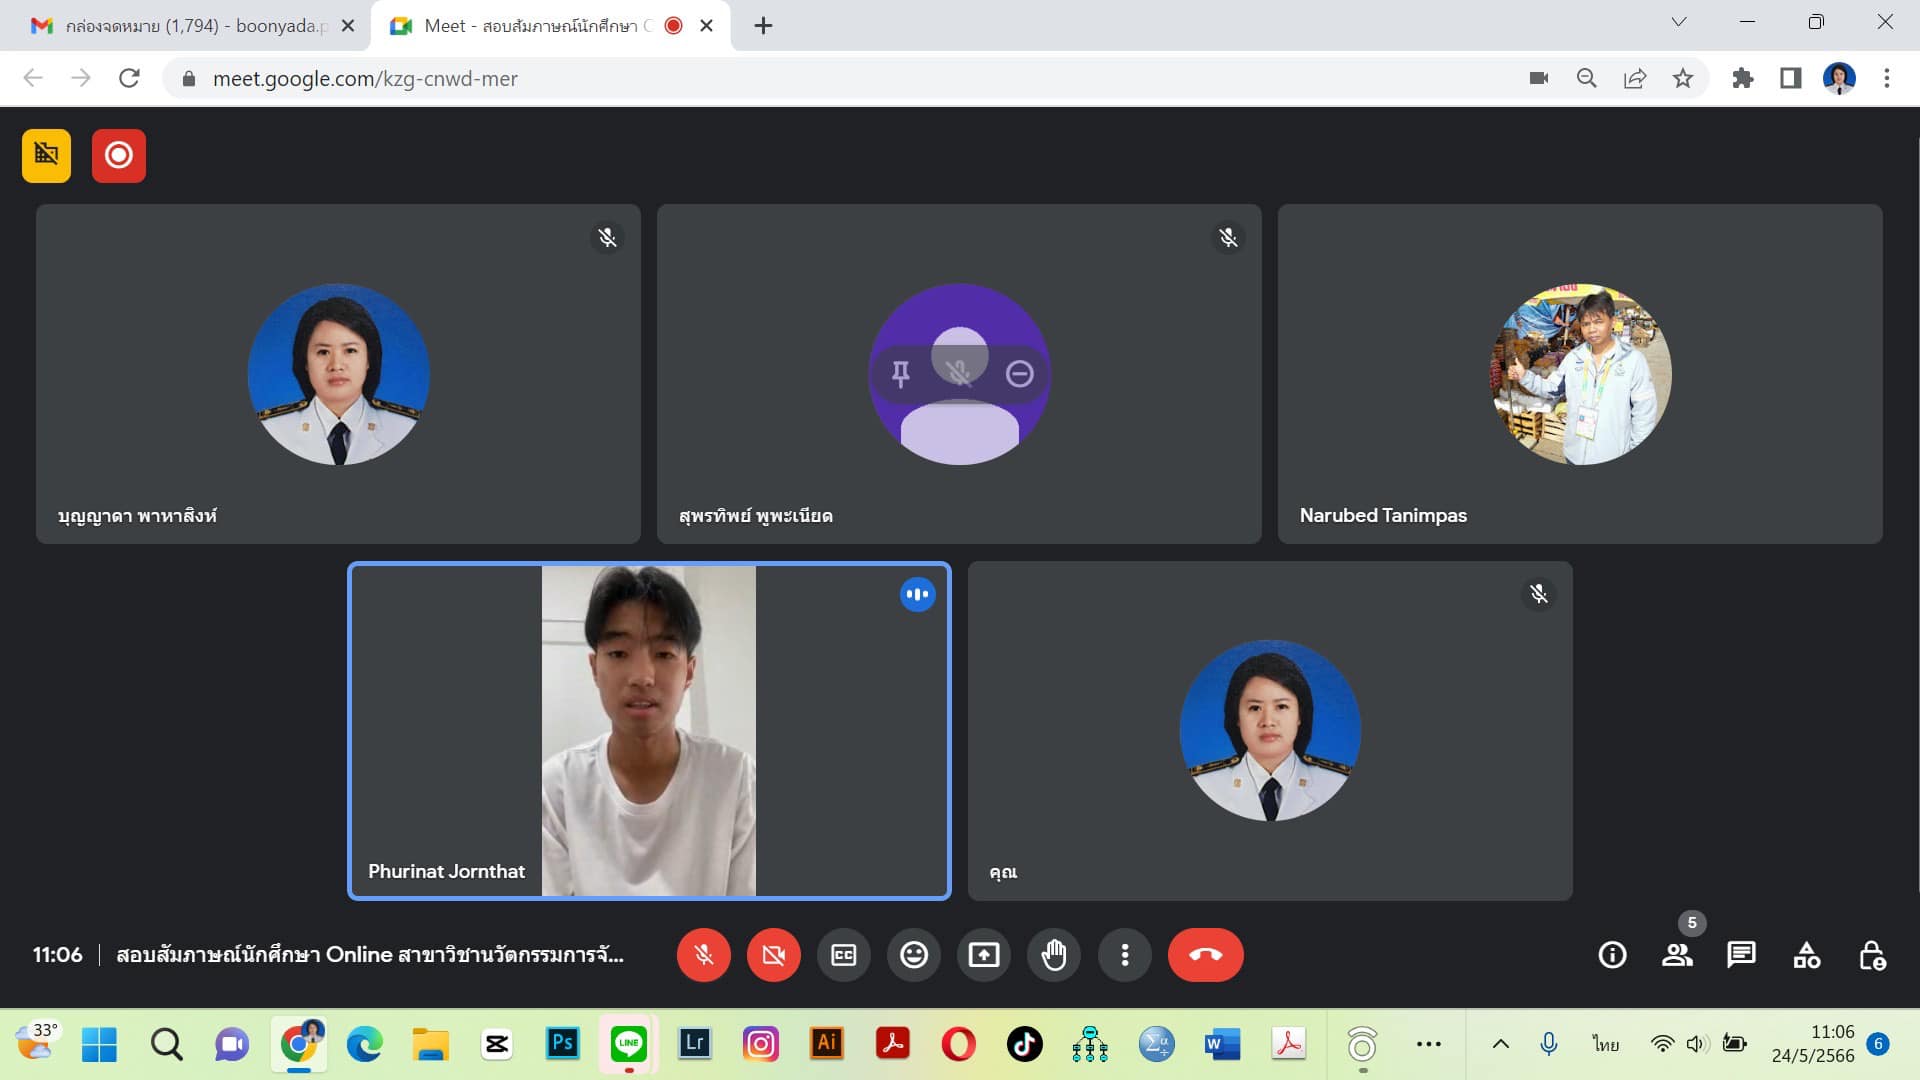Pin the third participant's tile
Viewport: 1920px width, 1080px height.
tap(900, 374)
